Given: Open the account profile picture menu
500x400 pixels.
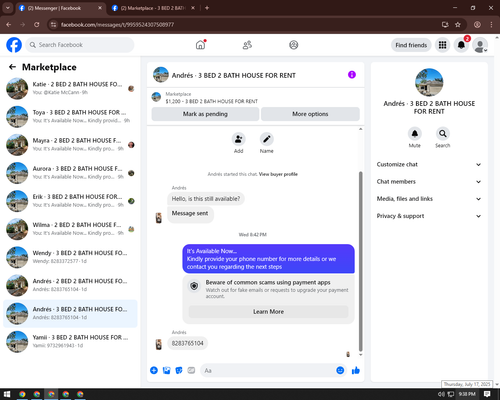Looking at the screenshot, I should coord(480,45).
